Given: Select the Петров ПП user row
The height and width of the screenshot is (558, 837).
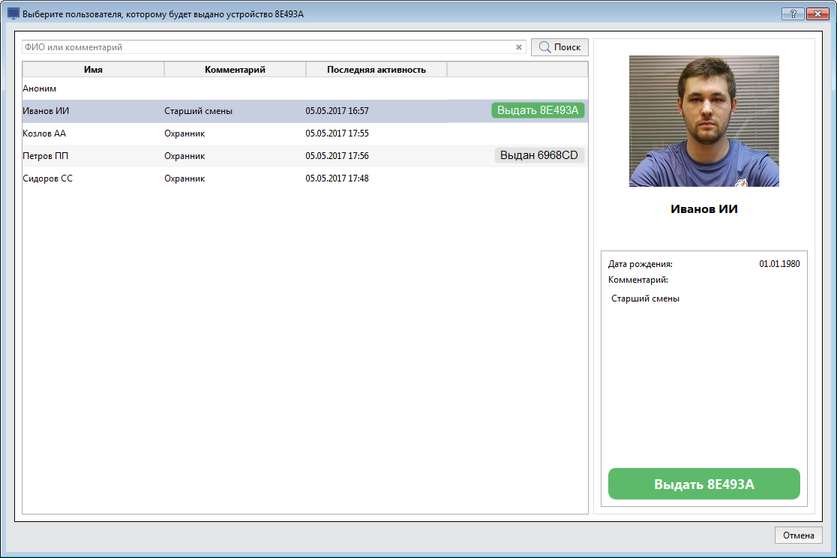Looking at the screenshot, I should pos(200,156).
